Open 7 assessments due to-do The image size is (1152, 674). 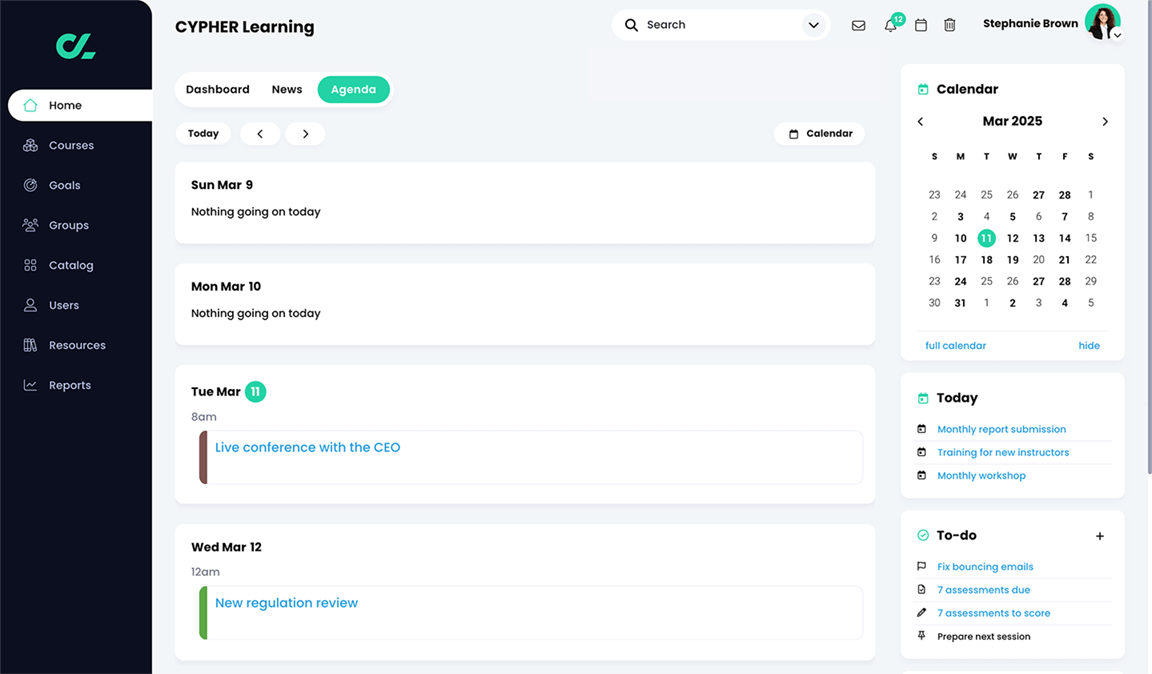(x=983, y=589)
